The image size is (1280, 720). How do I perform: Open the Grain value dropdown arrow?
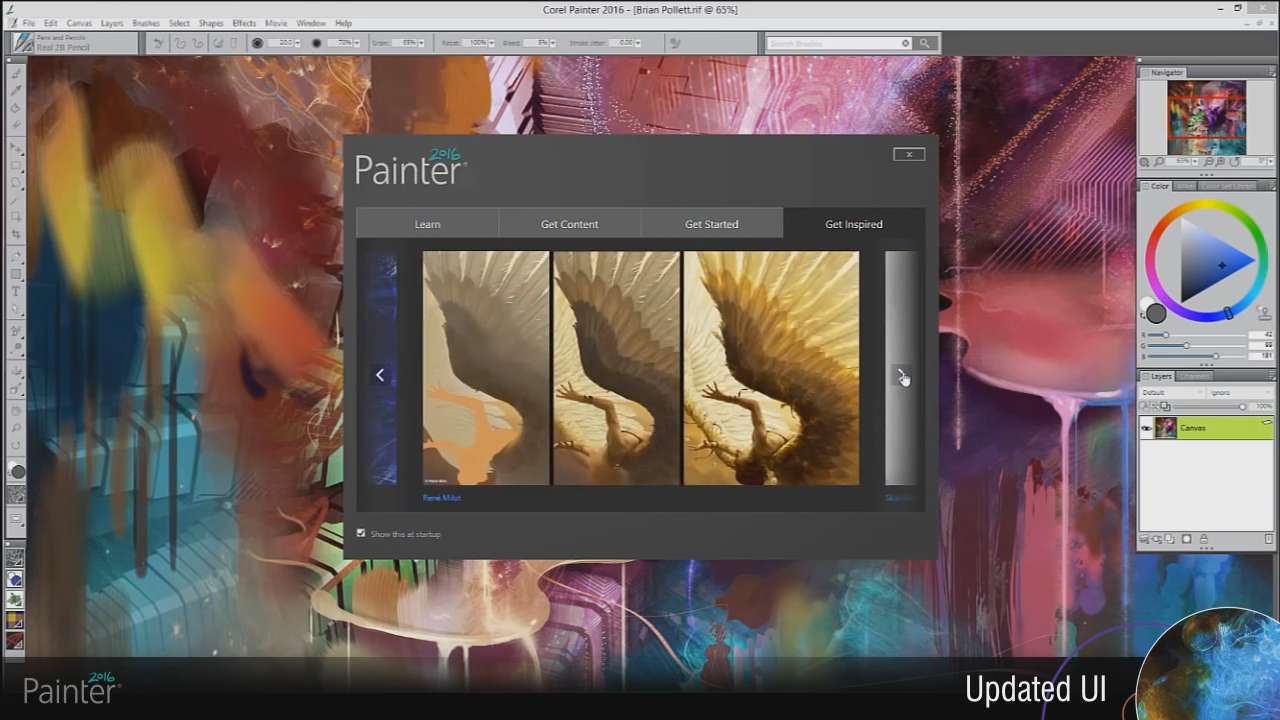(421, 43)
